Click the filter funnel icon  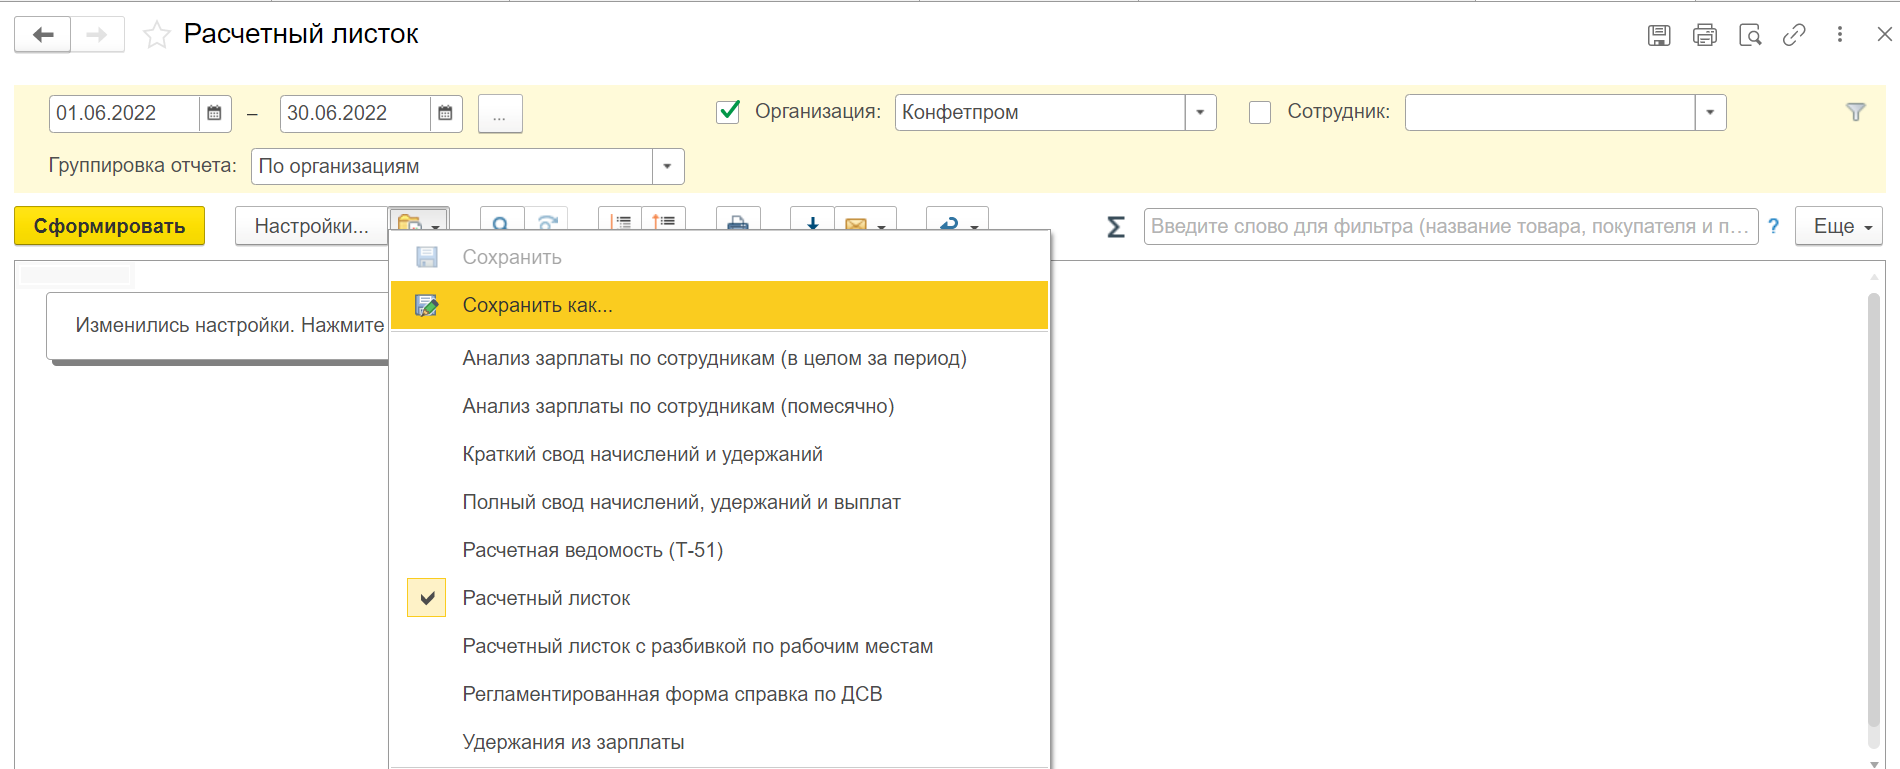[1856, 112]
